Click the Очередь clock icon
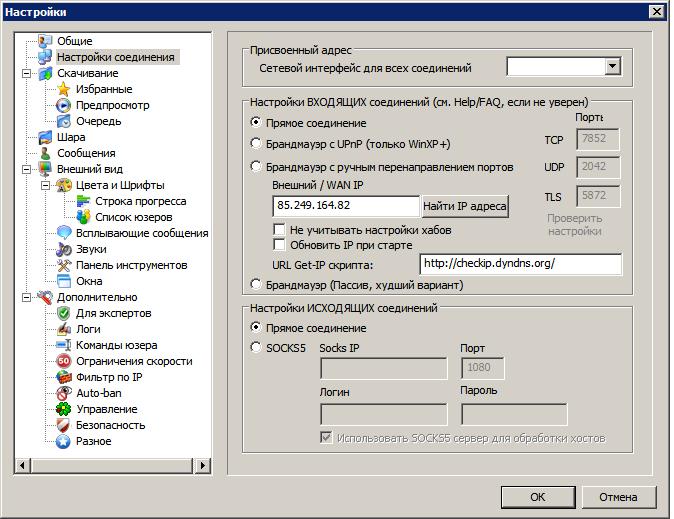Viewport: 674px width, 519px height. (x=64, y=121)
